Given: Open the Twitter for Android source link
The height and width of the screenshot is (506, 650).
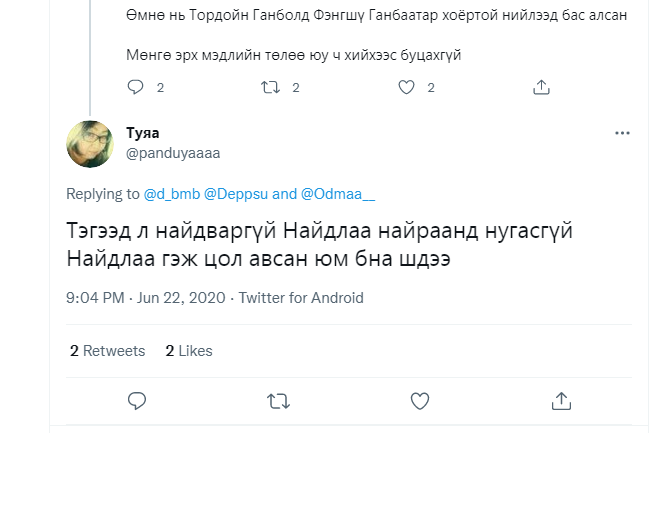Looking at the screenshot, I should click(301, 298).
